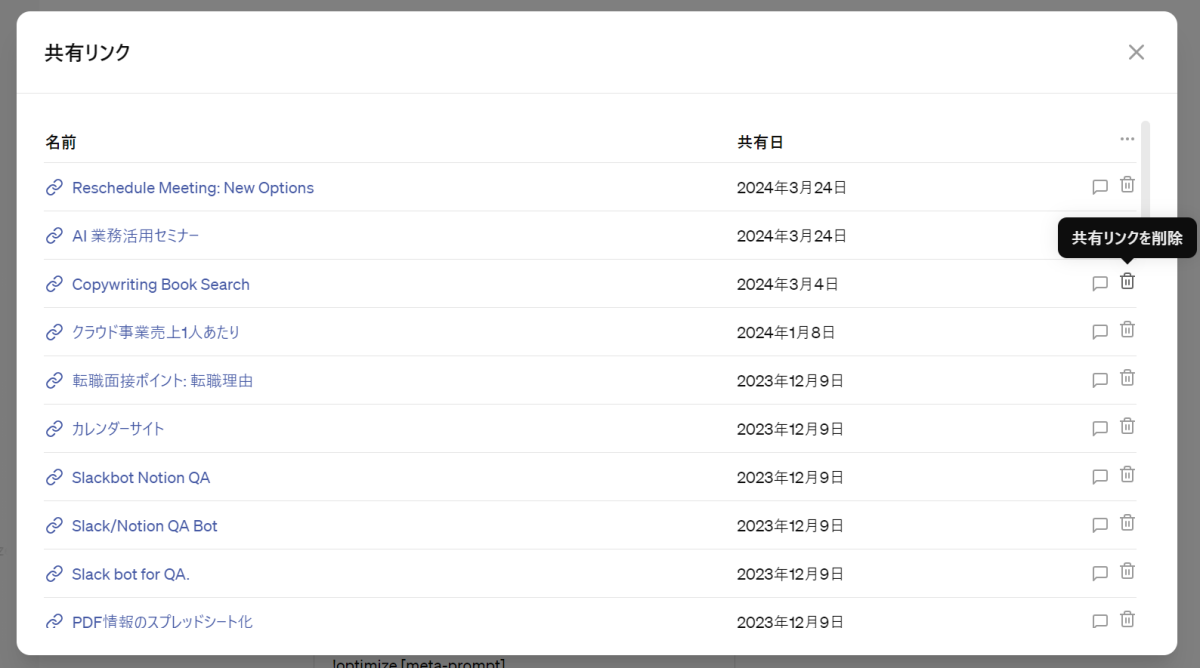Image resolution: width=1200 pixels, height=668 pixels.
Task: Open the AI 業務活用セミナー link
Action: 136,236
